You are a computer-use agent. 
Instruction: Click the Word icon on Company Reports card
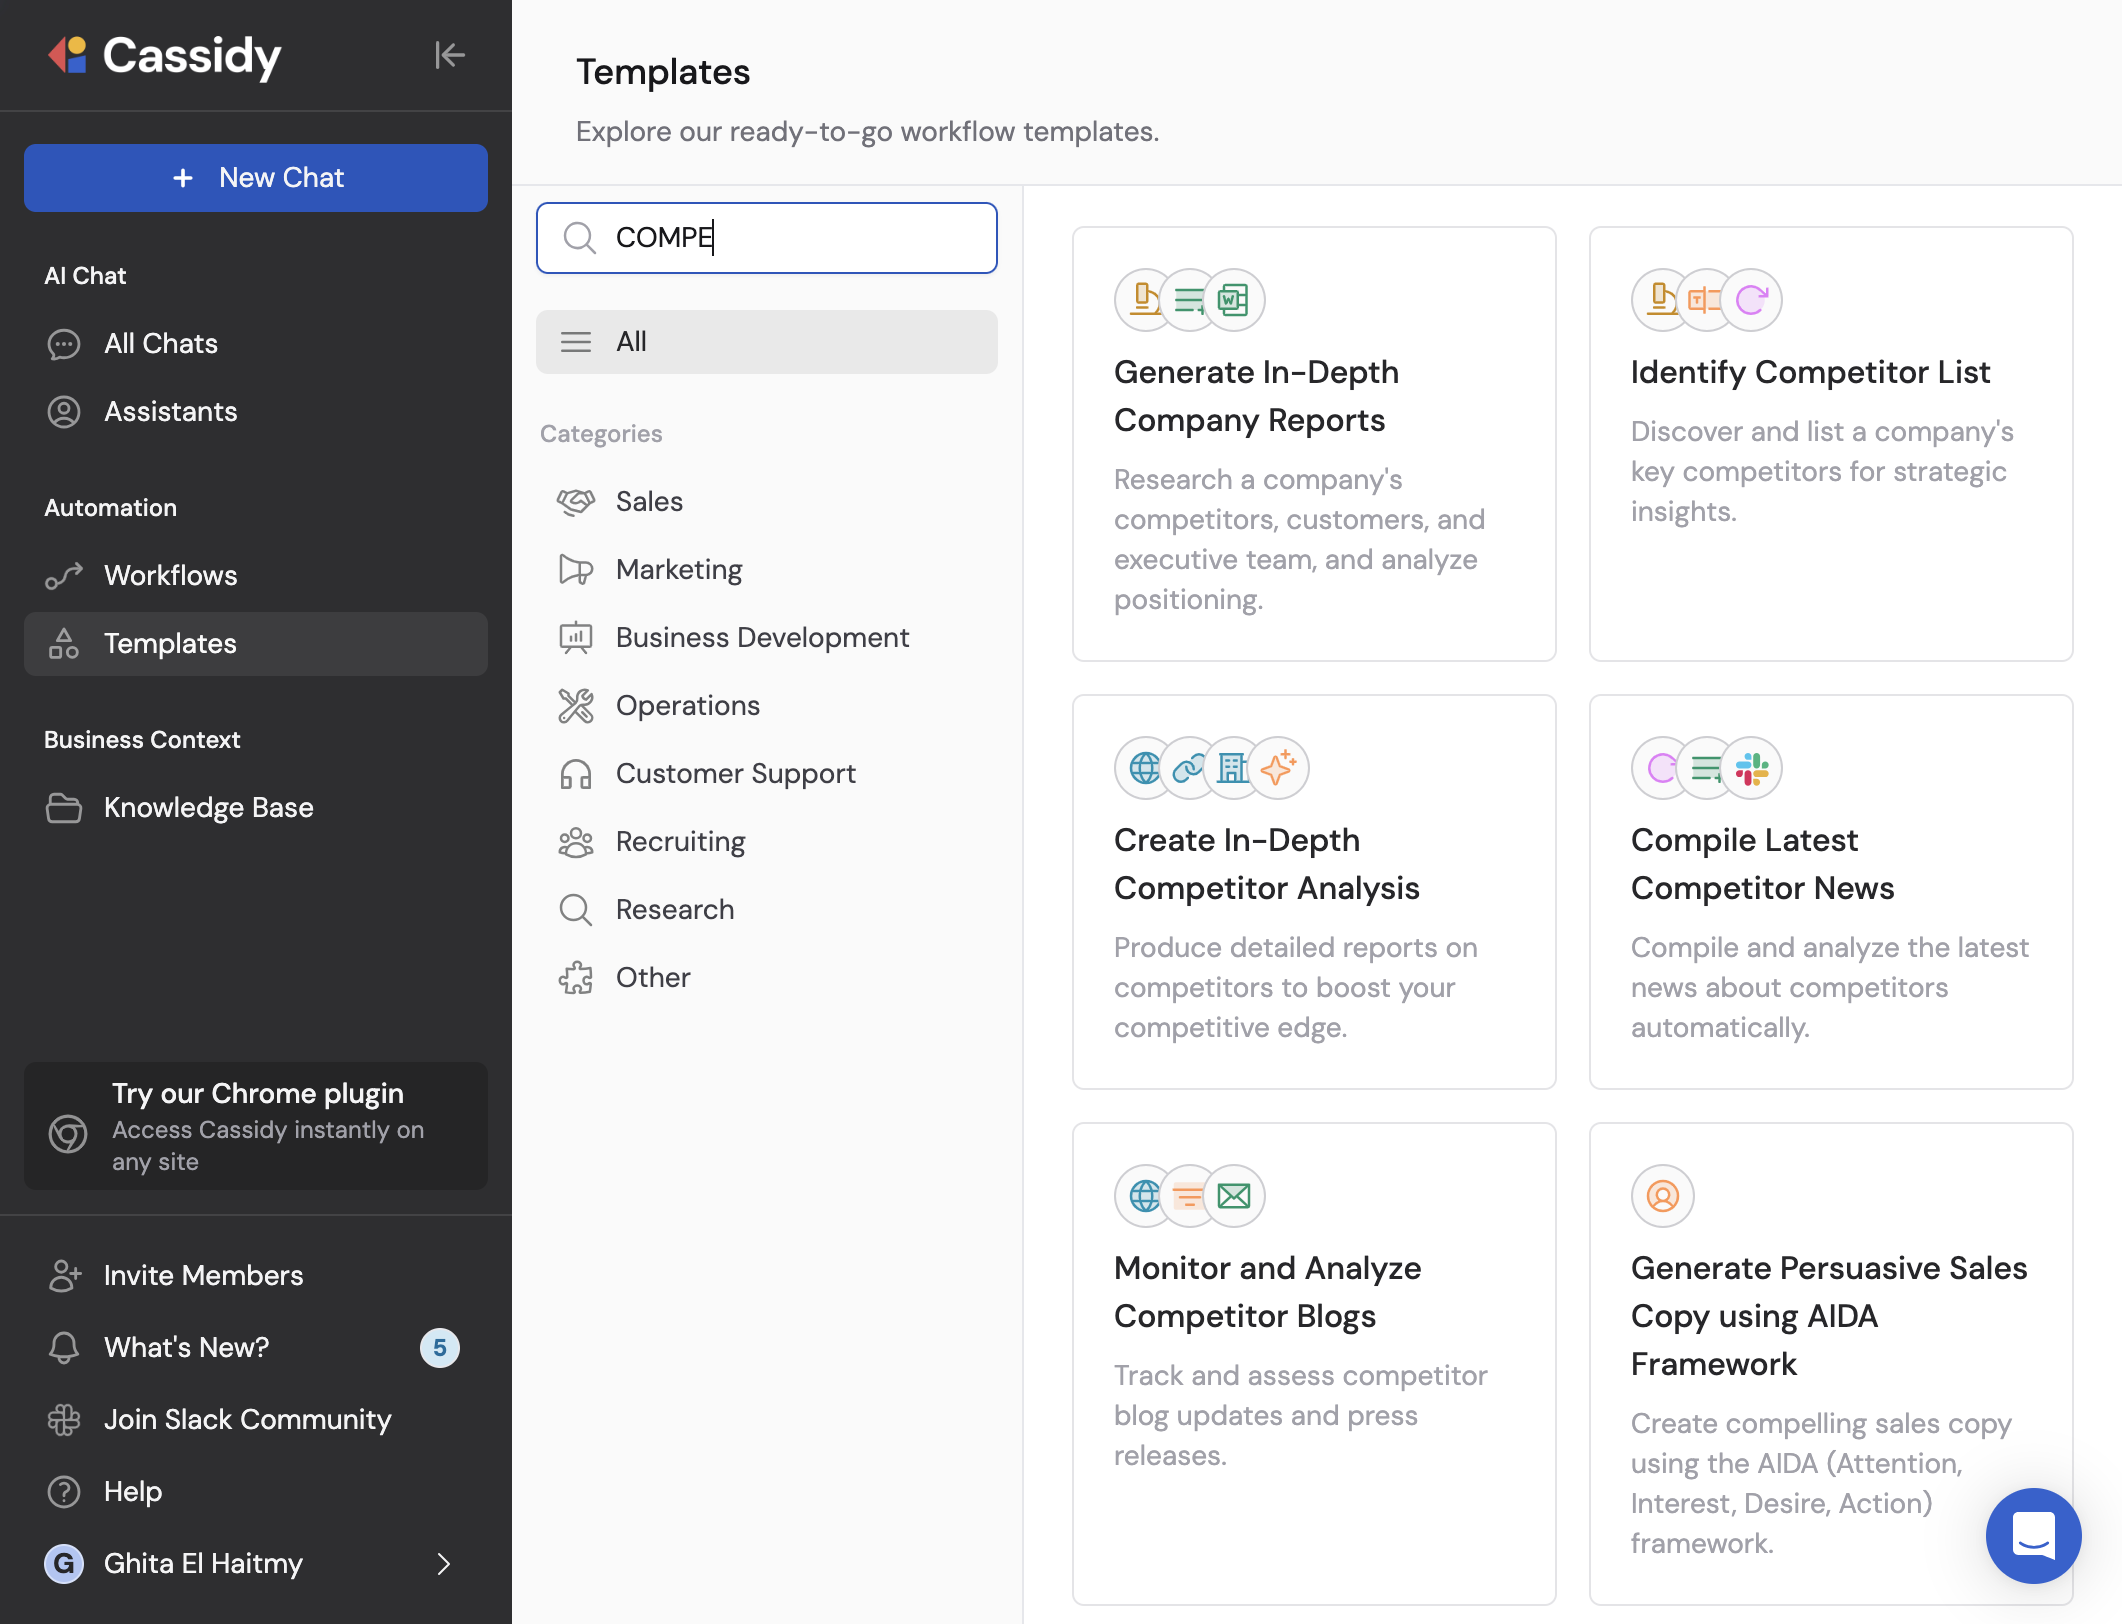1235,300
